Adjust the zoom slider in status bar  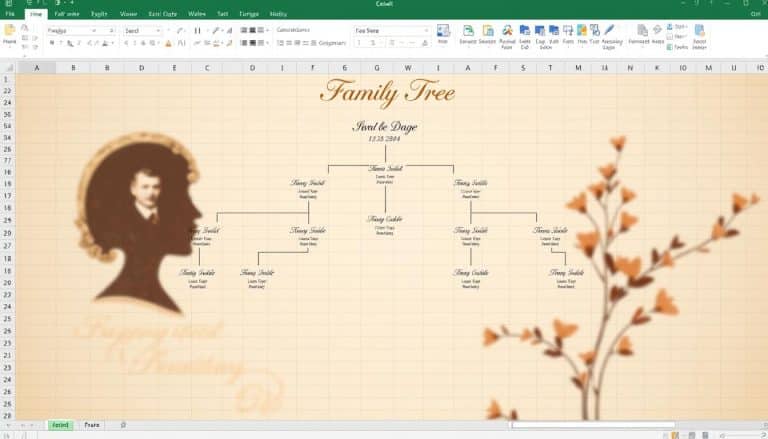click(x=742, y=435)
